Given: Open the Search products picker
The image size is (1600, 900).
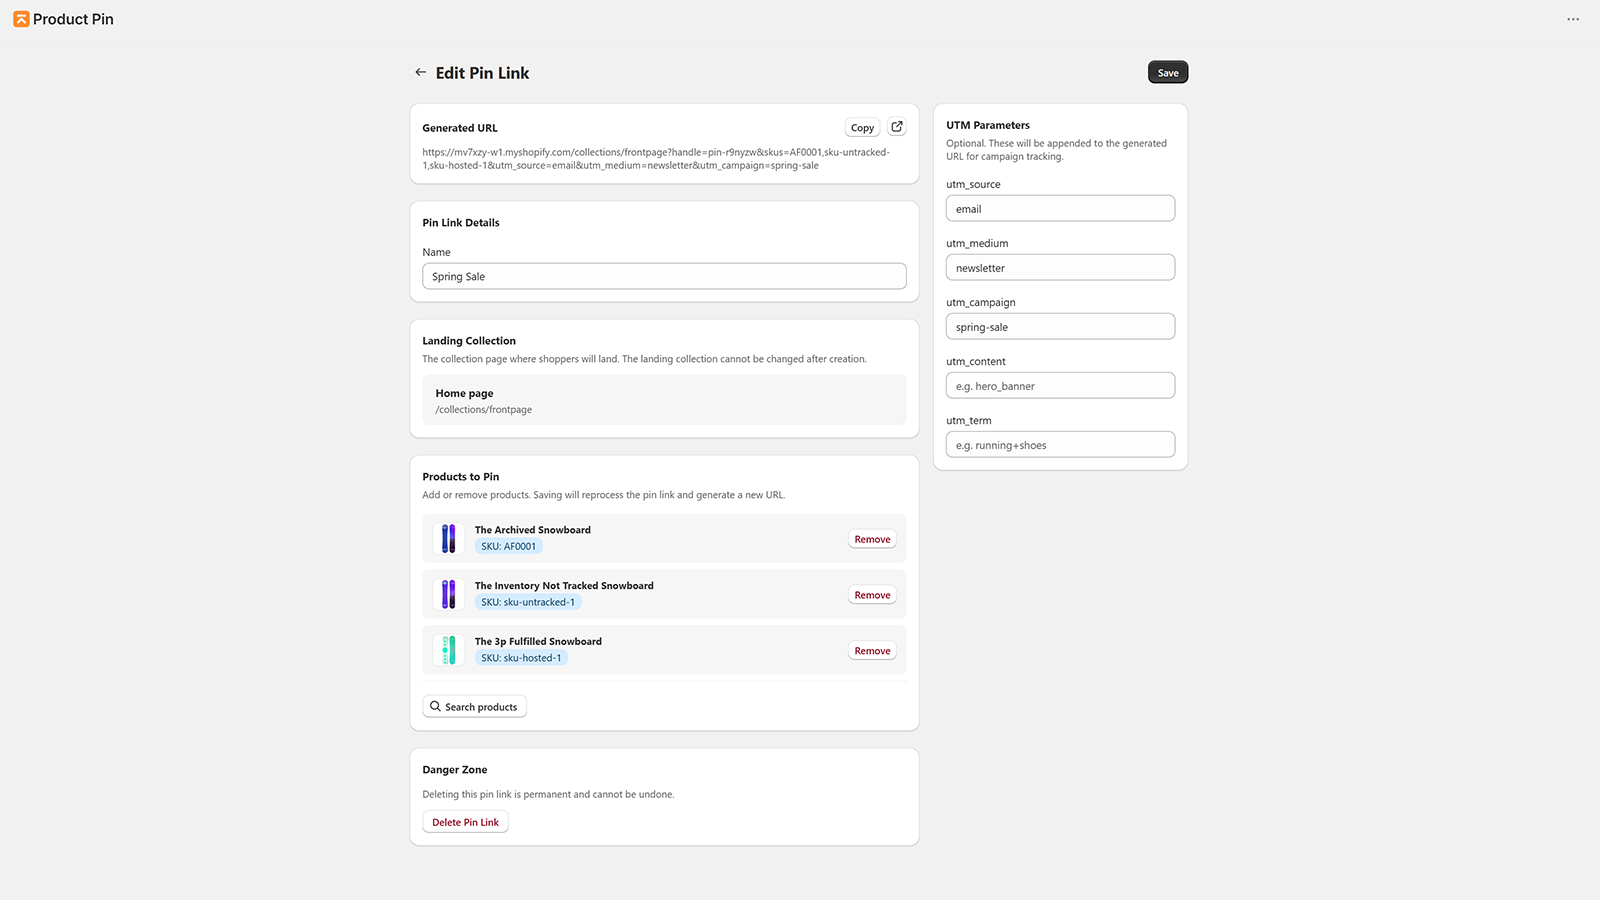Looking at the screenshot, I should [x=474, y=706].
